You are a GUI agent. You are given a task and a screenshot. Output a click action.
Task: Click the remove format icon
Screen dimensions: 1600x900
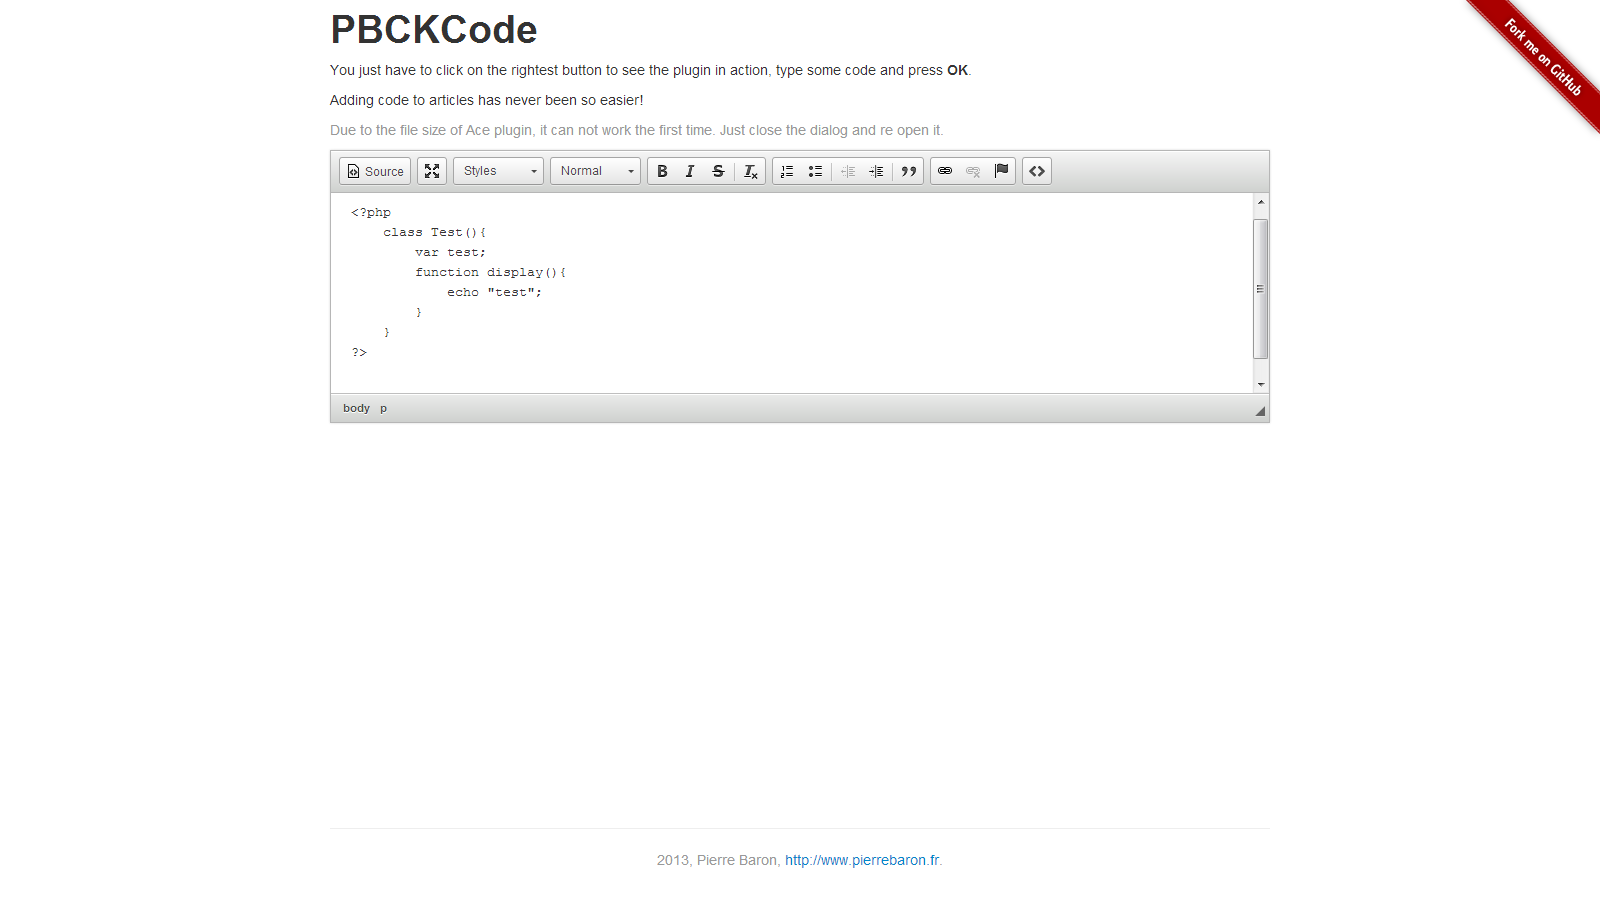pyautogui.click(x=750, y=171)
